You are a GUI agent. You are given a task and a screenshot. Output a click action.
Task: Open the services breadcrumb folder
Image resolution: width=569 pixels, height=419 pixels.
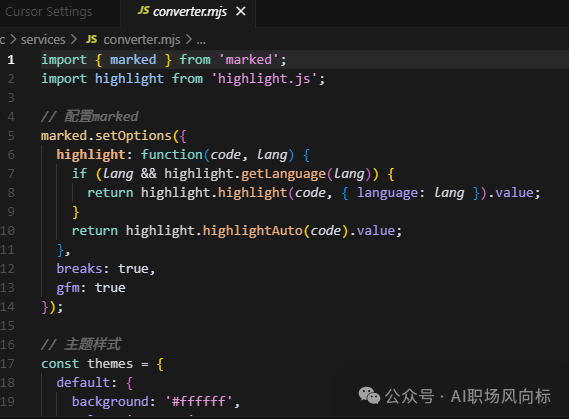43,40
